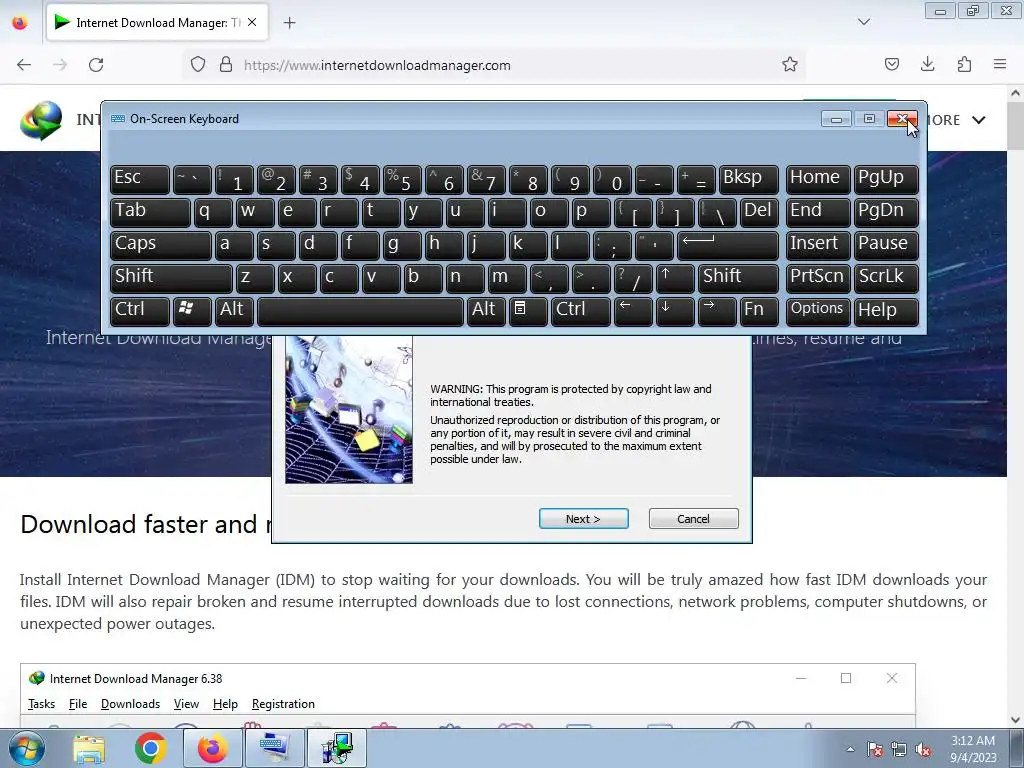Bookmark this page with the star icon
This screenshot has height=768, width=1024.
[790, 65]
